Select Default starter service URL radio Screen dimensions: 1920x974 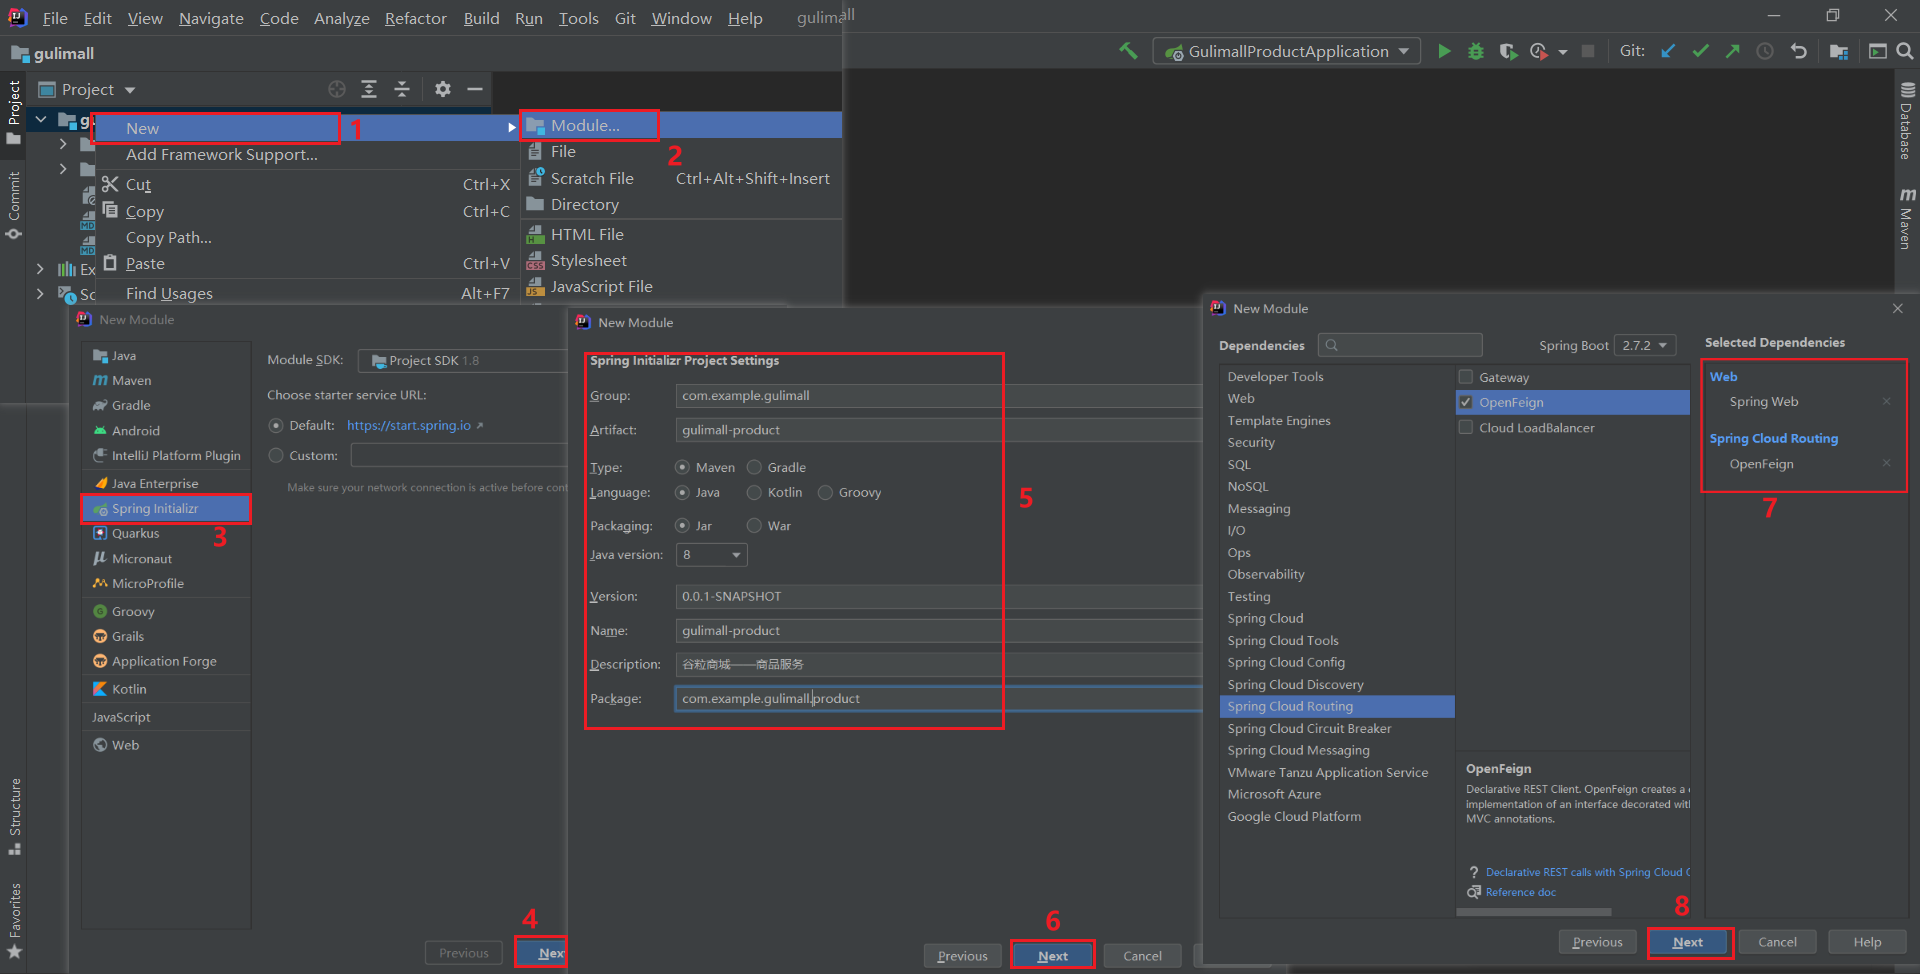point(276,425)
